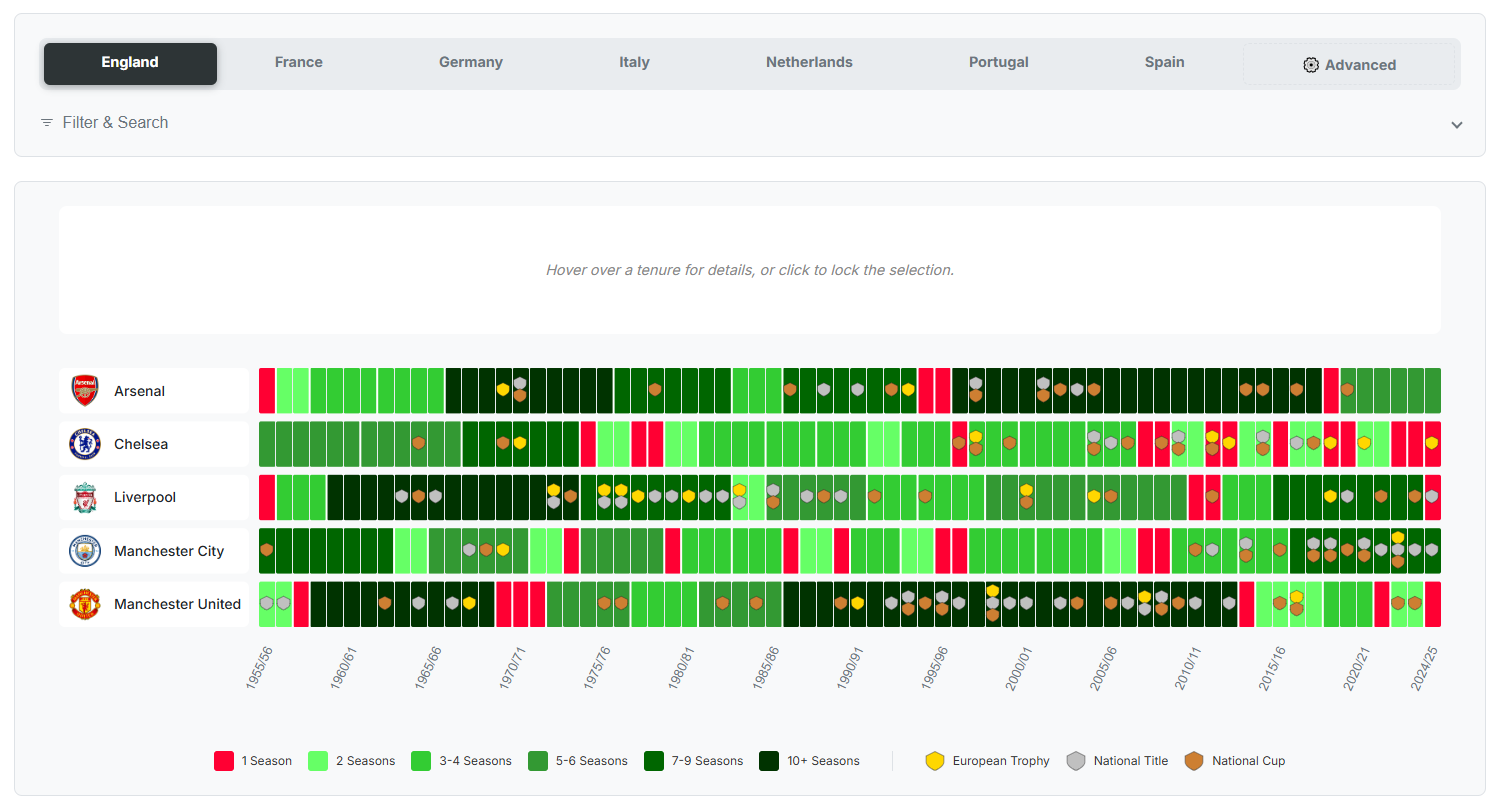Click Arsenal's 2024/25 tenure cell
Viewport: 1501px width, 808px height.
(1433, 391)
